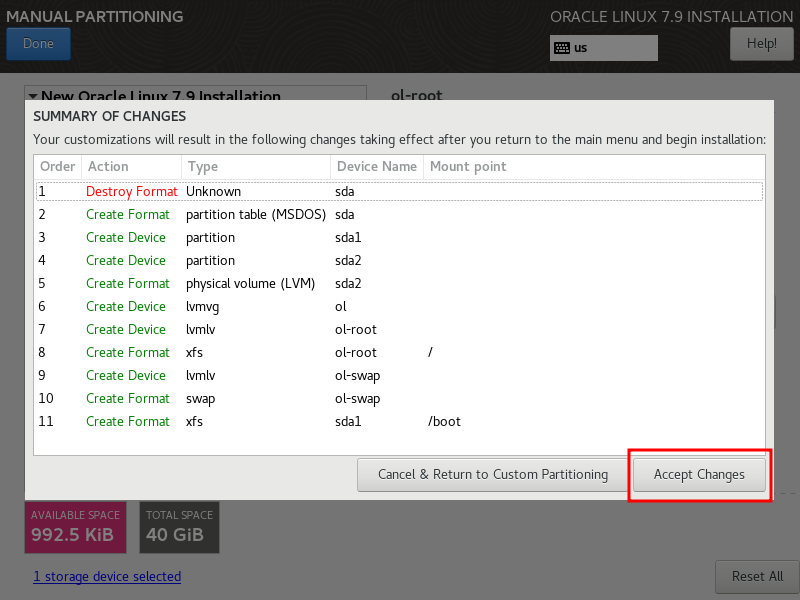Click Cancel & Return to Custom Partitioning
This screenshot has height=600, width=800.
493,475
